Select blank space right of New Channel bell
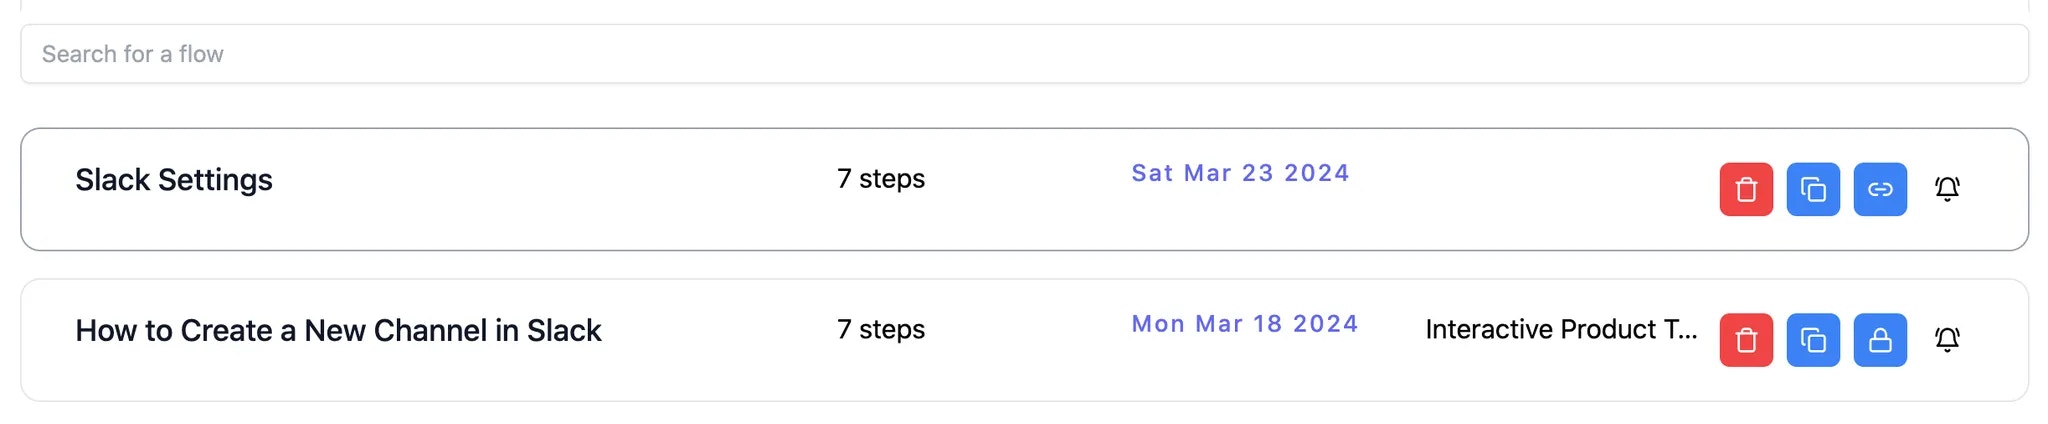This screenshot has height=424, width=2048. pos(1995,340)
